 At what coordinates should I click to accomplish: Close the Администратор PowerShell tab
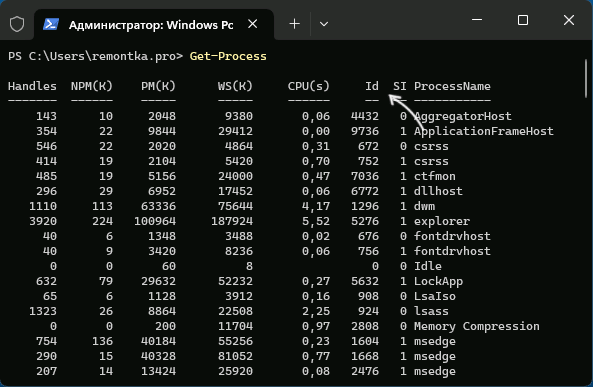[253, 24]
